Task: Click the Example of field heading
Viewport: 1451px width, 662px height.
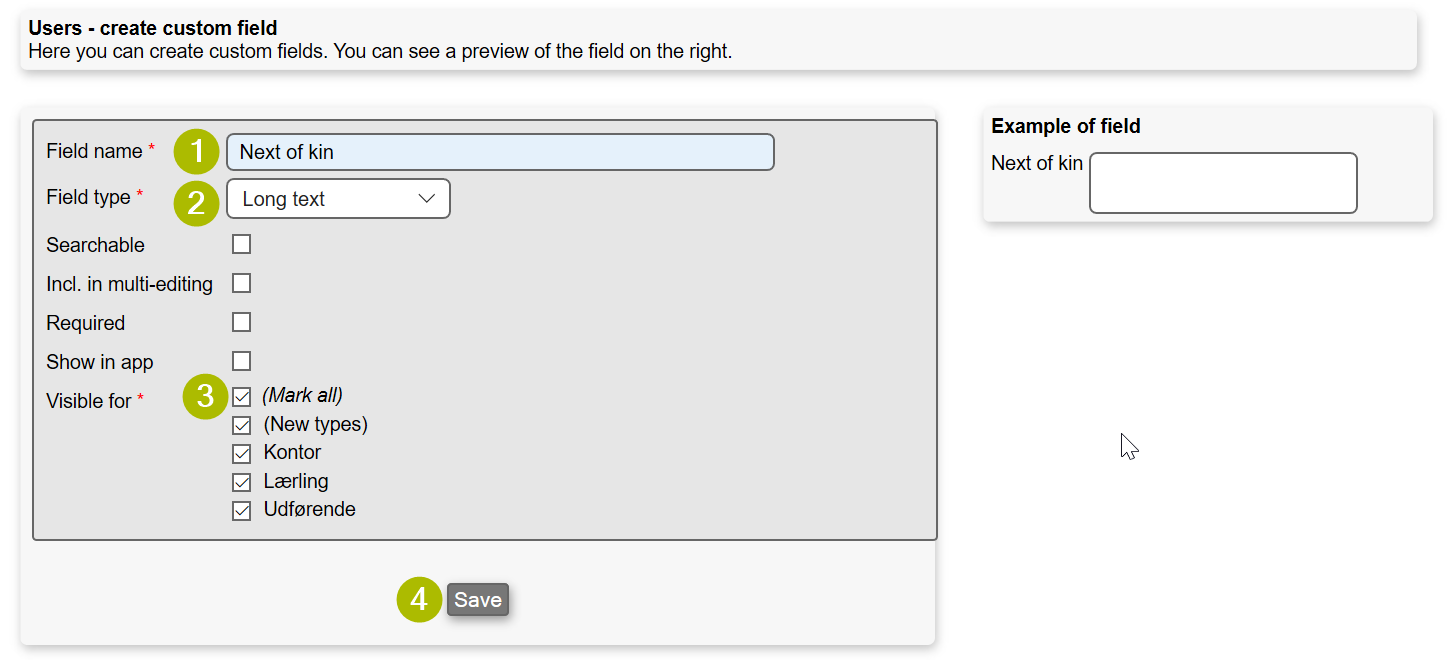Action: [1066, 127]
